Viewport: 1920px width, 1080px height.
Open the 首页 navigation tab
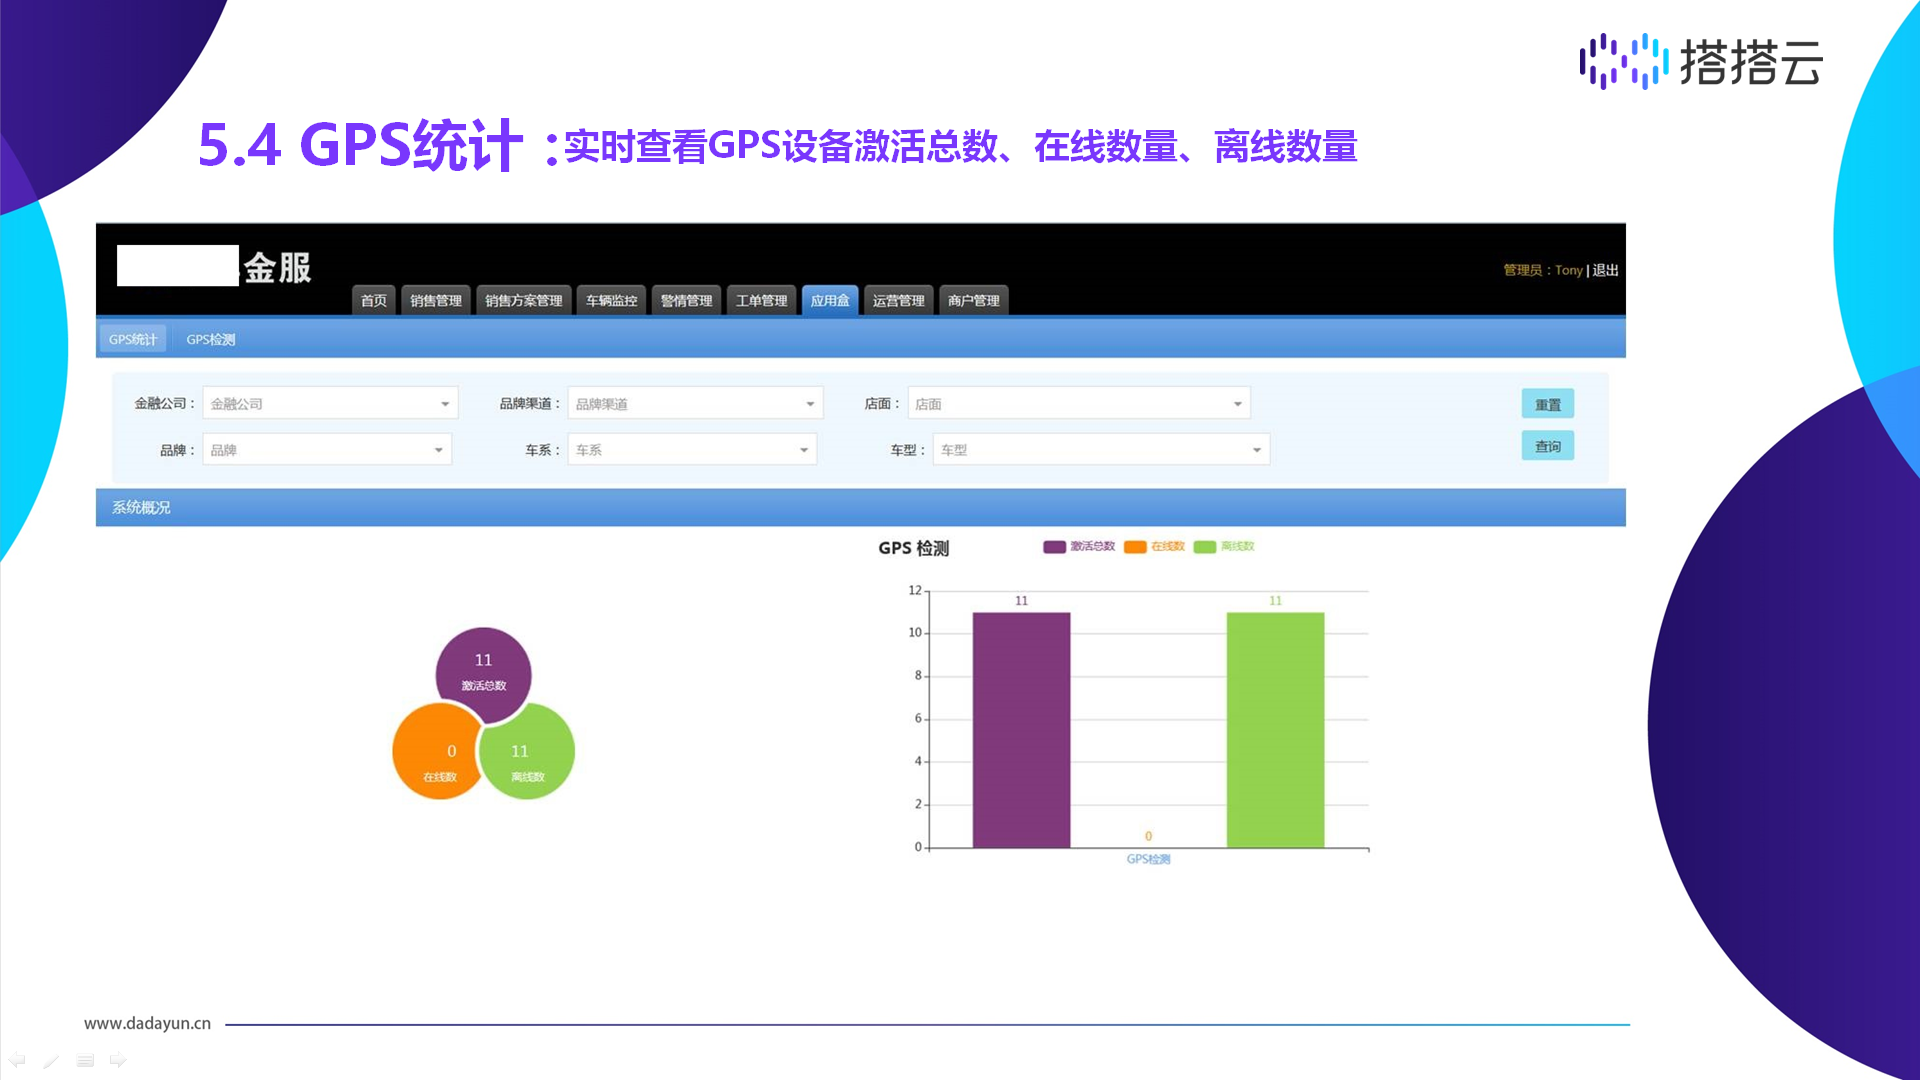pyautogui.click(x=374, y=300)
